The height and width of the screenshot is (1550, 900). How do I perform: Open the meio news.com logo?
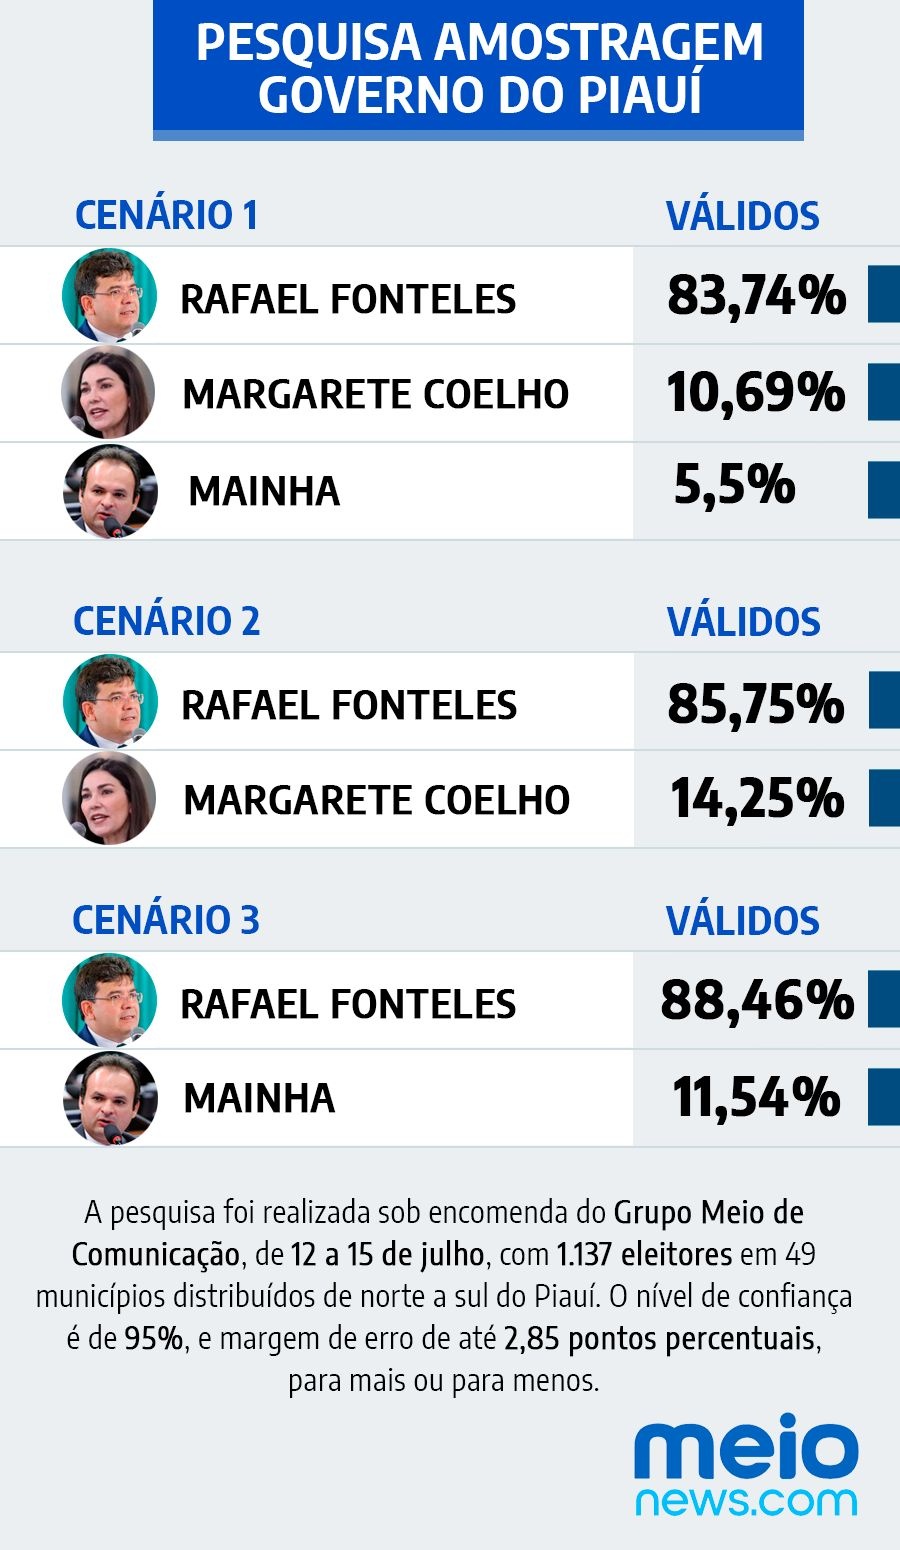(746, 1465)
